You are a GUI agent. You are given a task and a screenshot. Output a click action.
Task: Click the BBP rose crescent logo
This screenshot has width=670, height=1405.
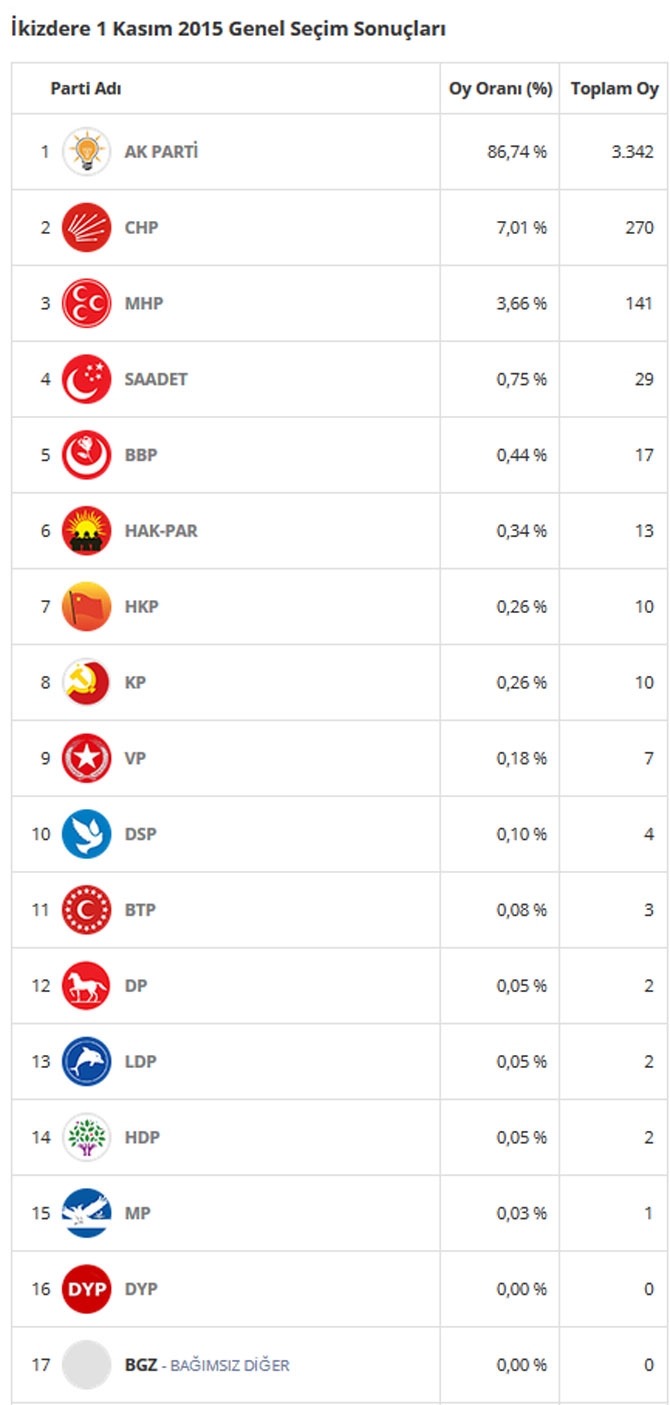coord(86,455)
